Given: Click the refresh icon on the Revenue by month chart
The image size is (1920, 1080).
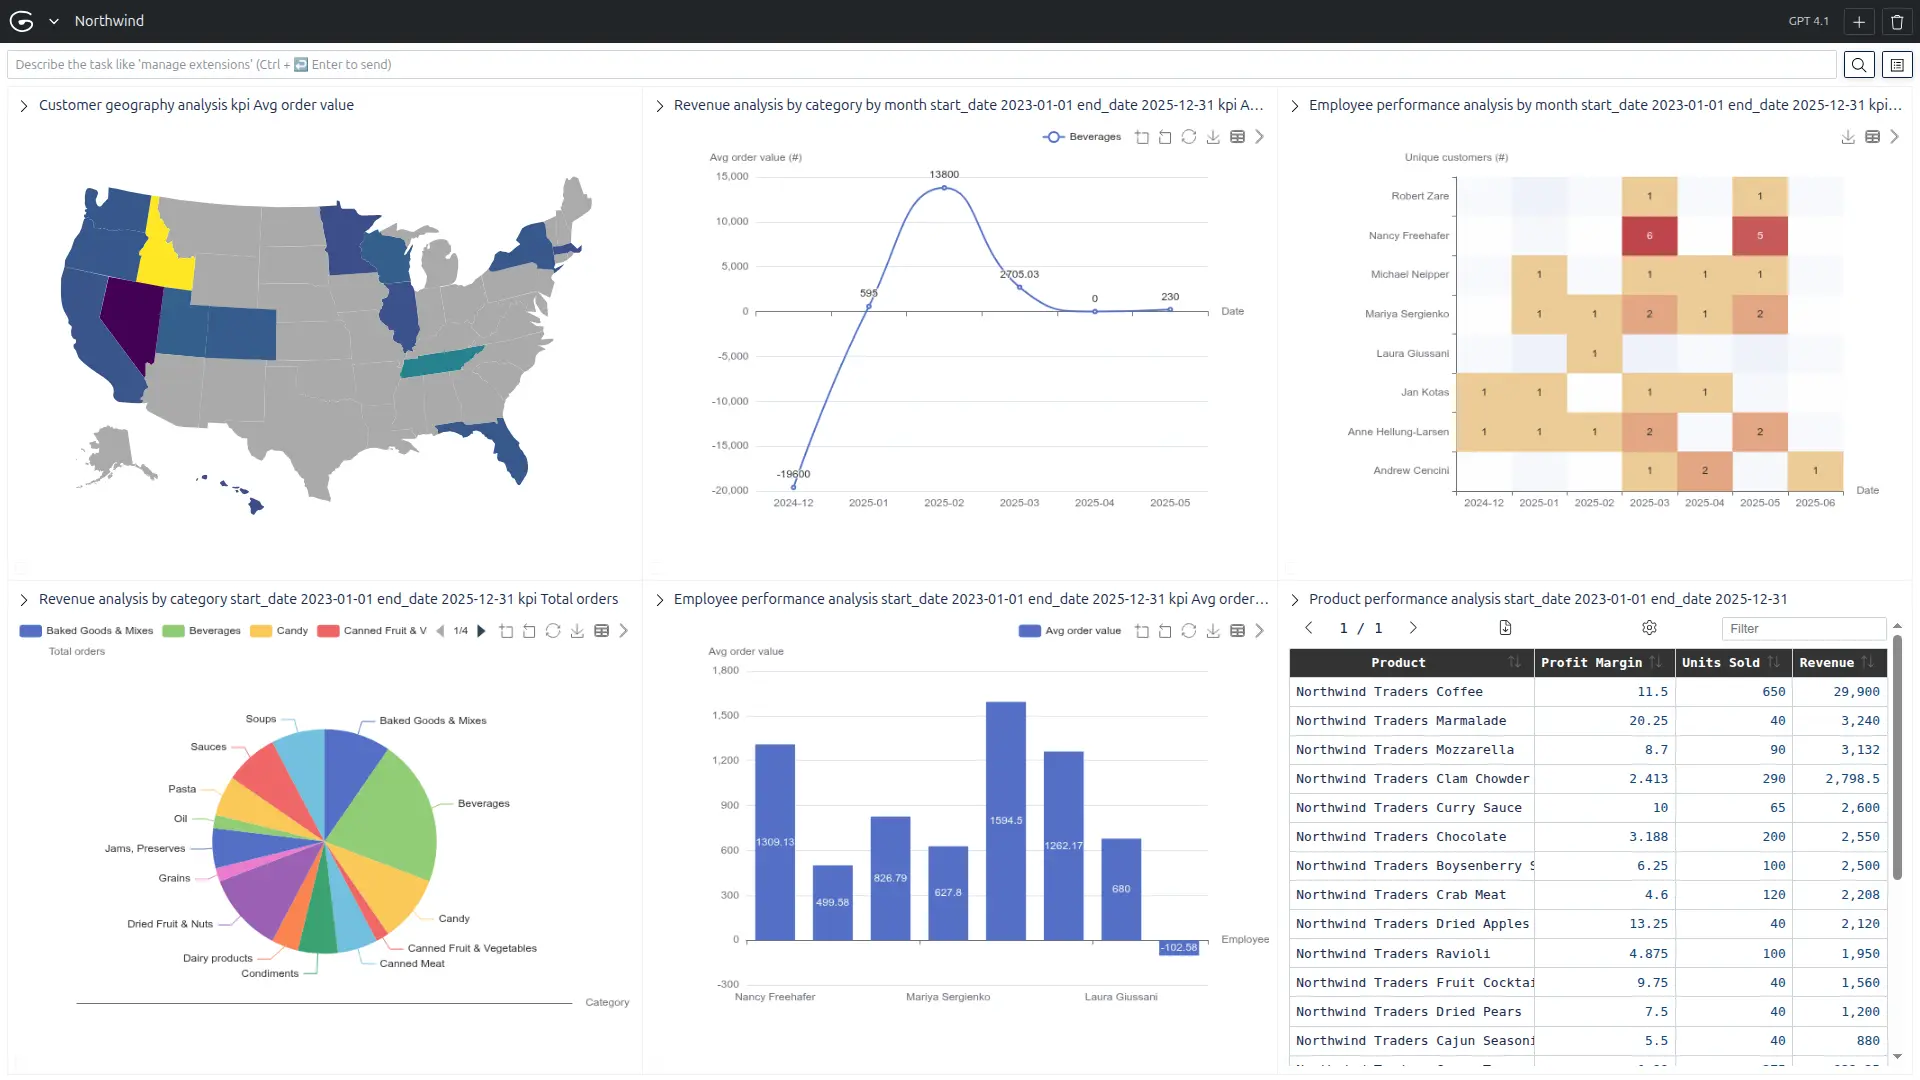Looking at the screenshot, I should coord(1188,137).
